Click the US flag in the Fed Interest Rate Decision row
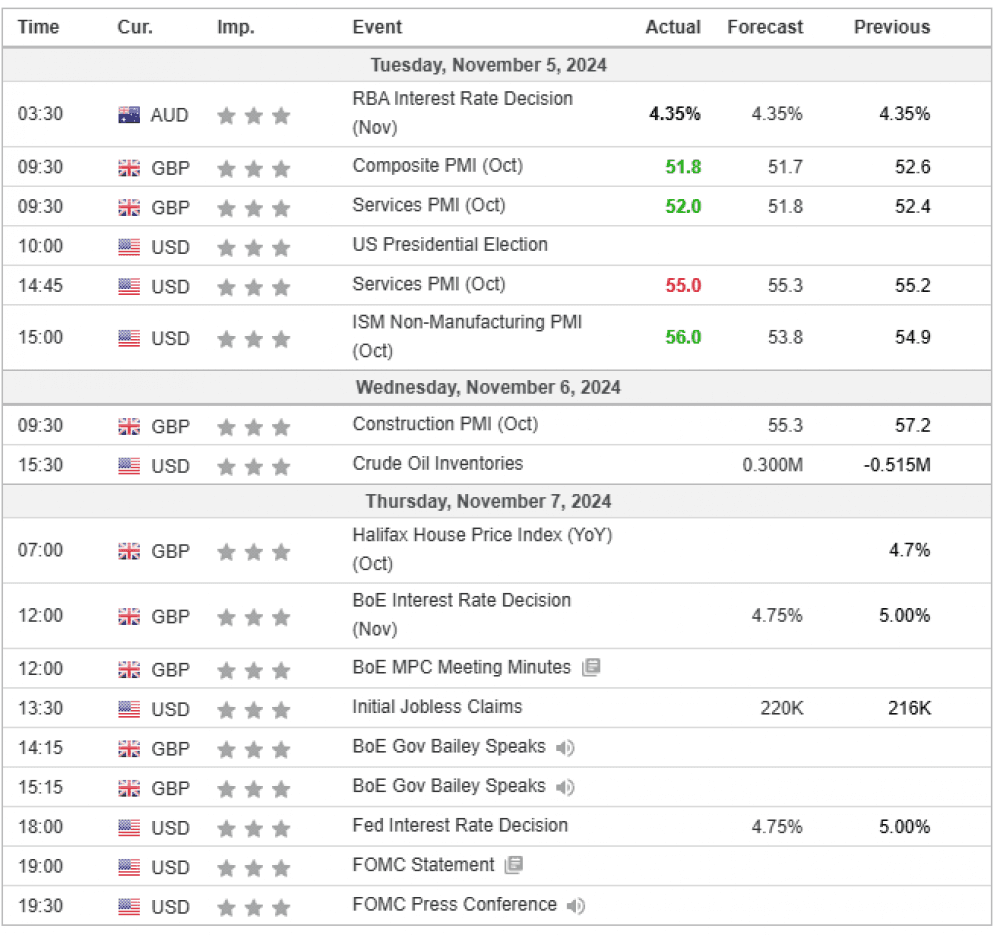 click(129, 828)
